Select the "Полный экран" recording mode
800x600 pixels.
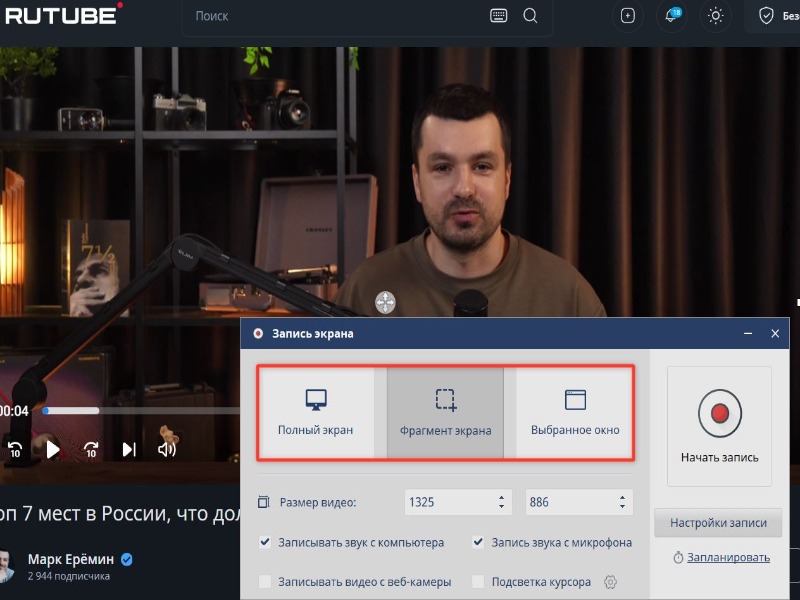(316, 412)
